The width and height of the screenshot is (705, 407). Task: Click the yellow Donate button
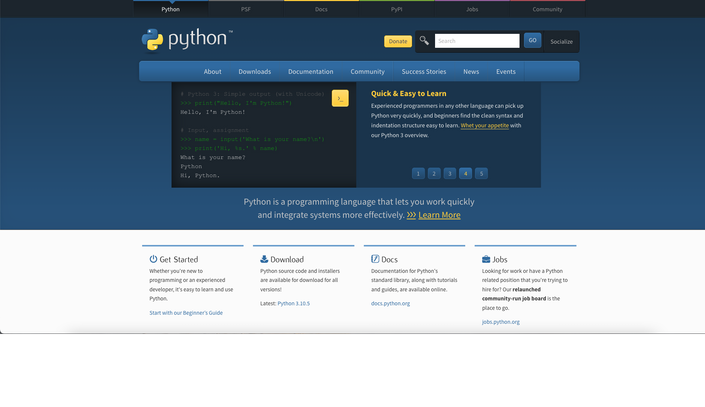(x=398, y=41)
